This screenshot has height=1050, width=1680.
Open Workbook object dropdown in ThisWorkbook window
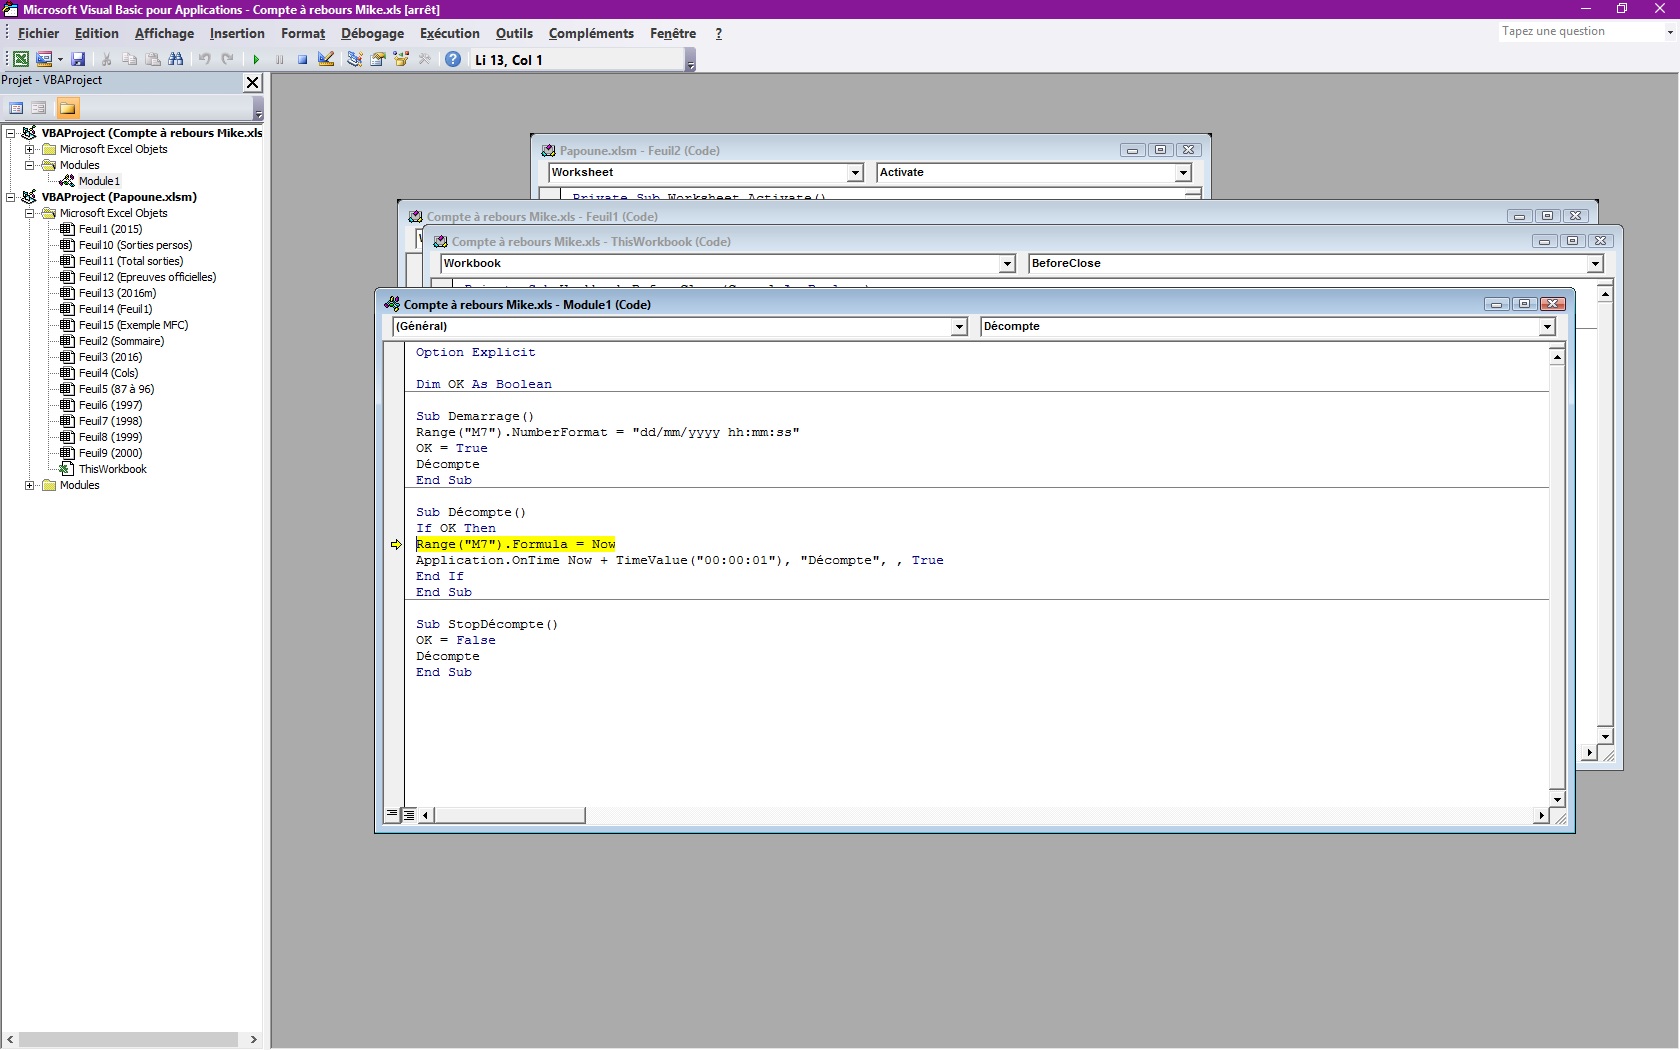click(1007, 264)
